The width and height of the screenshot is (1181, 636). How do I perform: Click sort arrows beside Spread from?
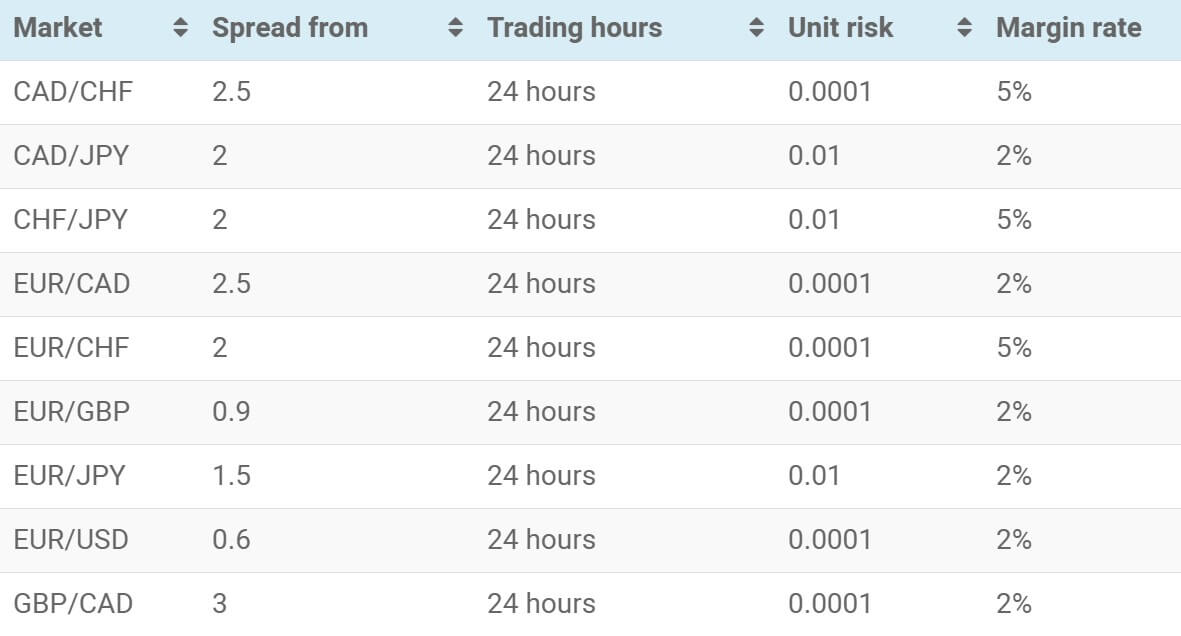[455, 28]
